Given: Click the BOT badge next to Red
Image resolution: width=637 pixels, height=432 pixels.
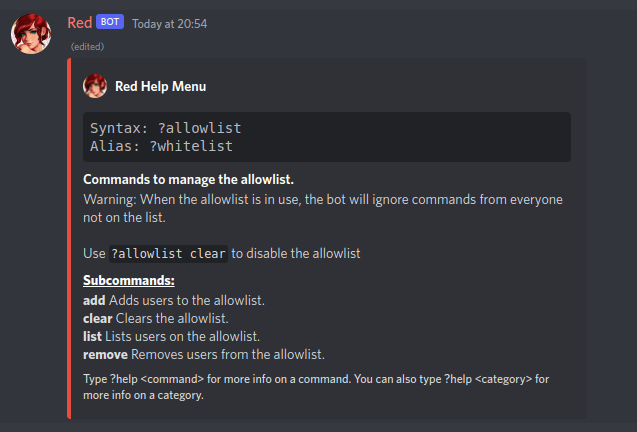Looking at the screenshot, I should tap(110, 22).
